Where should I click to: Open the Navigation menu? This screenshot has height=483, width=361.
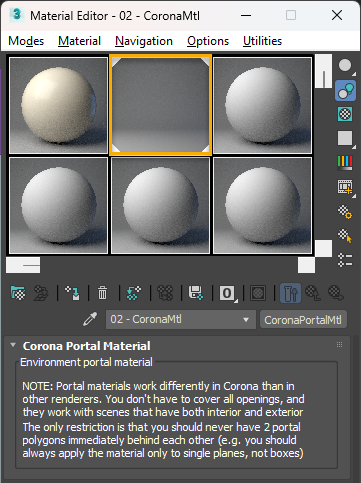[x=144, y=41]
